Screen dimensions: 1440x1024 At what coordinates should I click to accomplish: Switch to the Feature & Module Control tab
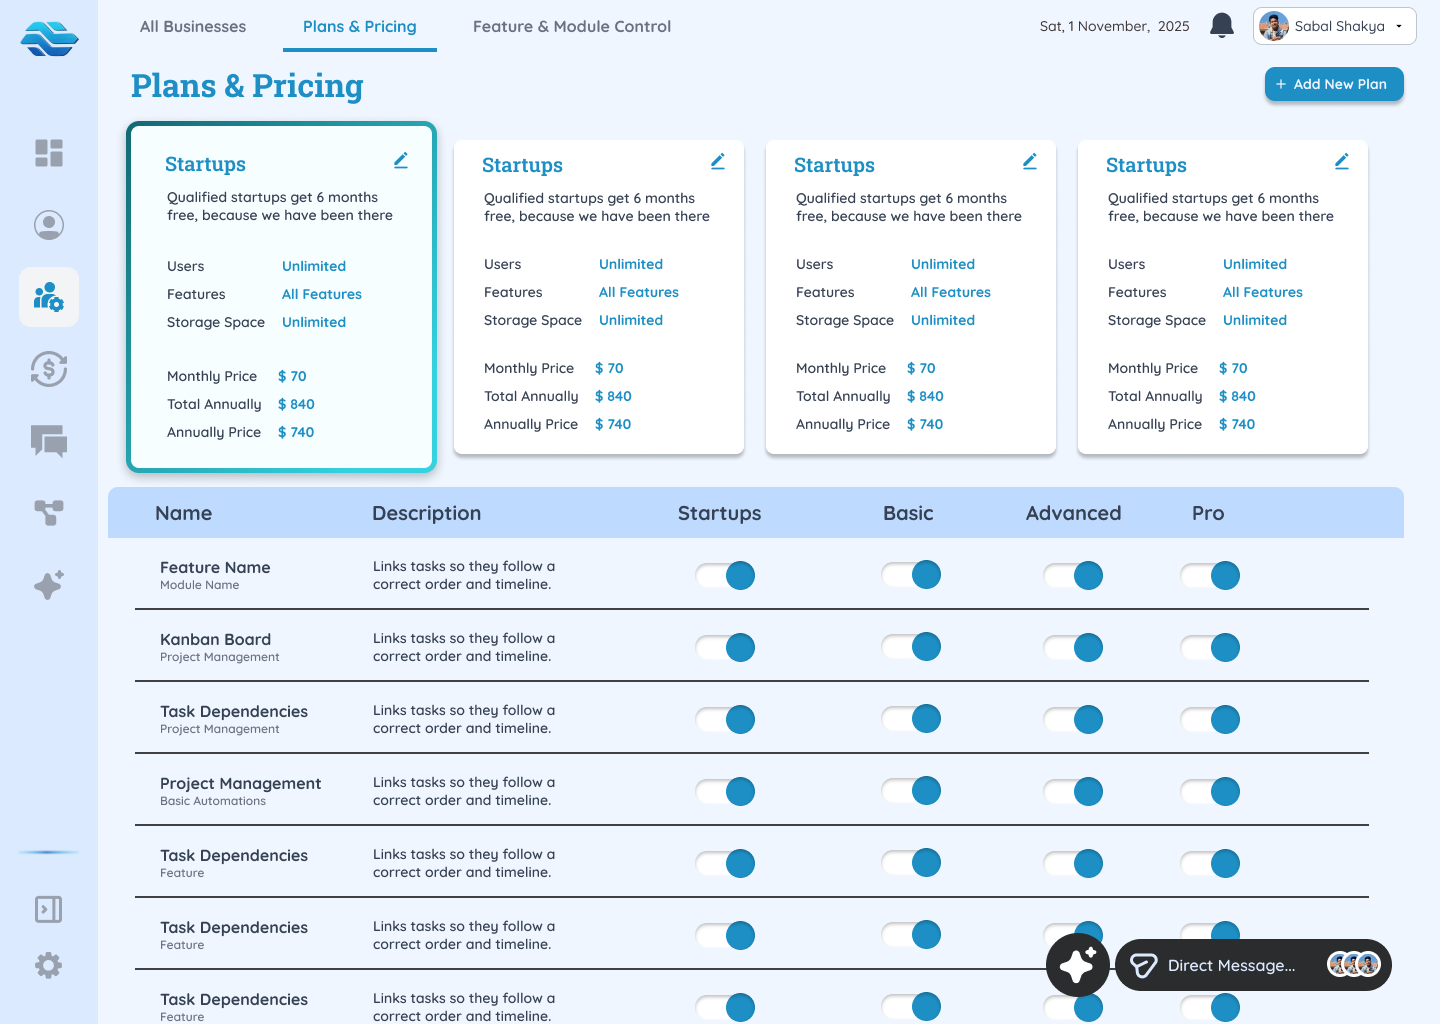[572, 26]
